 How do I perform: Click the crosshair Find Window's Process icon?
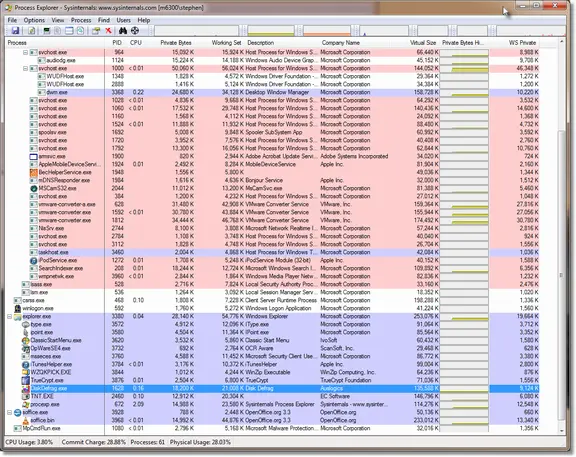coord(135,31)
